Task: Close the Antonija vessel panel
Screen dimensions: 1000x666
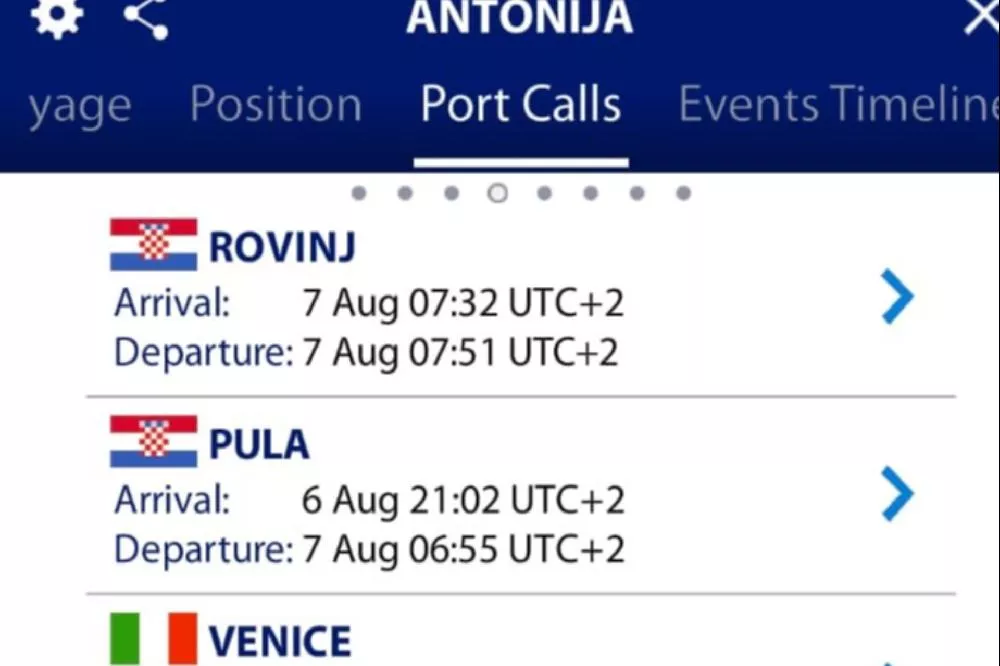Action: click(x=980, y=16)
